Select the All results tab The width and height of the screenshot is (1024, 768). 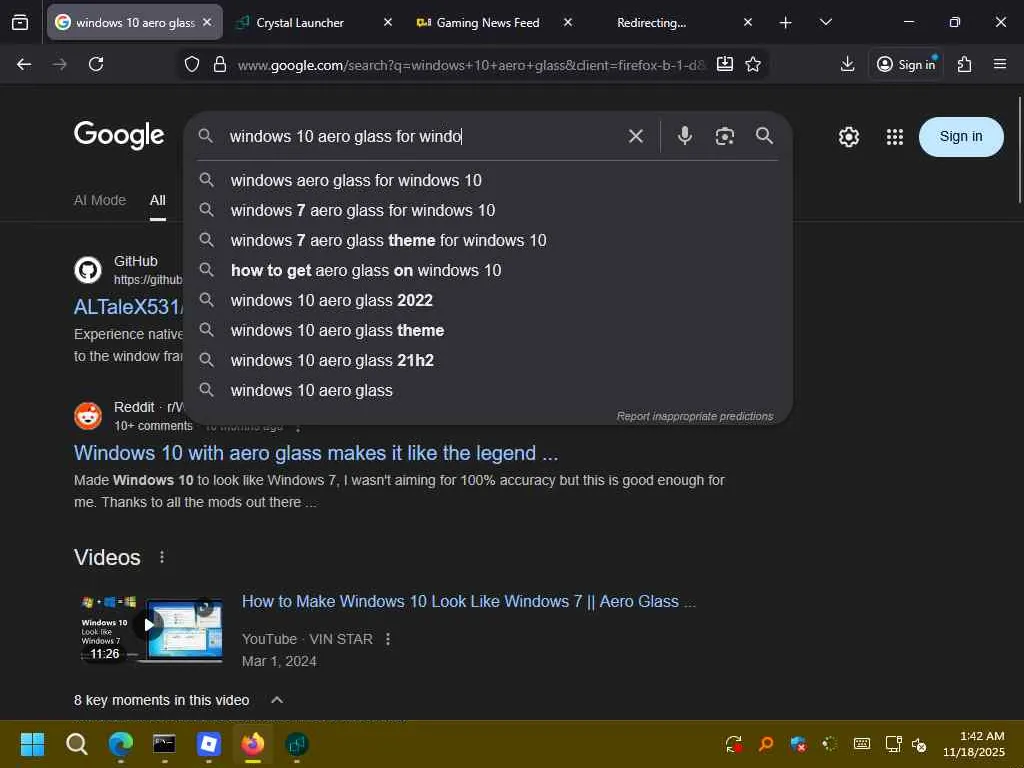pos(157,200)
